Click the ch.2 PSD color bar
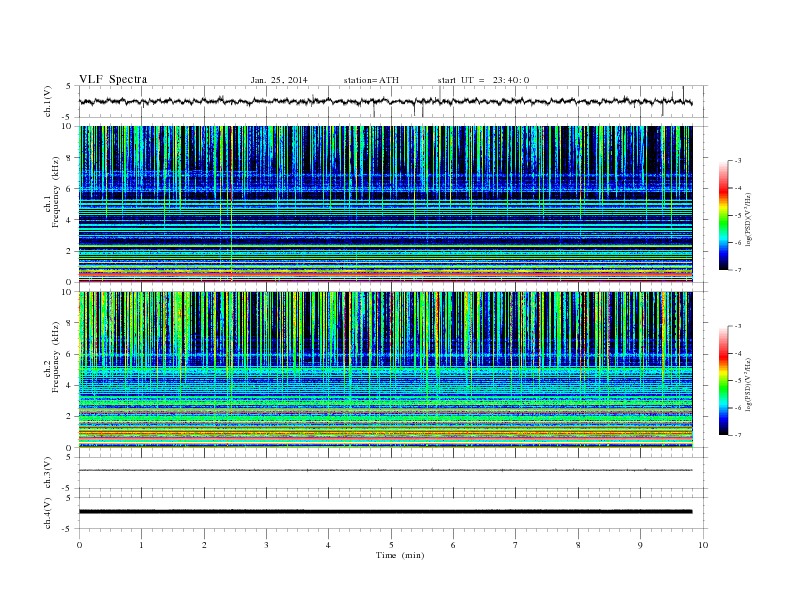Screen dimensions: 792x612 pos(723,380)
